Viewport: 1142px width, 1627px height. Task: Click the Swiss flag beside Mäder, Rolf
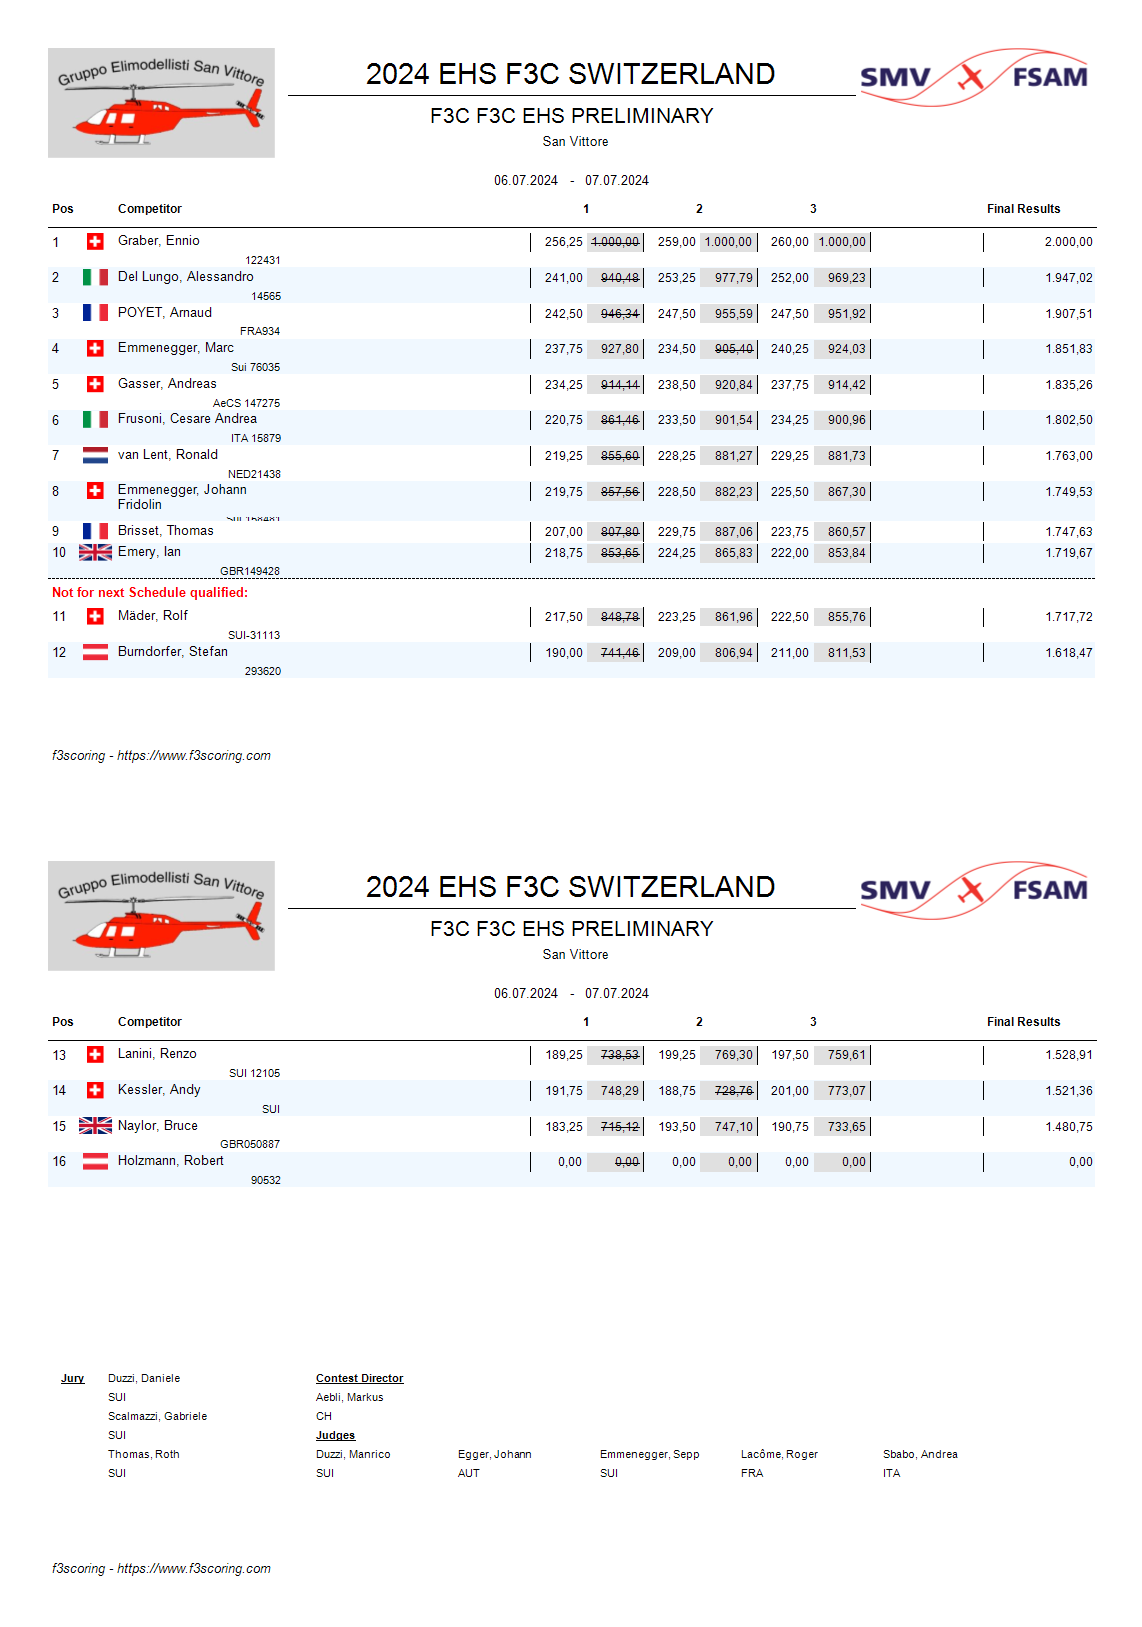[x=95, y=616]
